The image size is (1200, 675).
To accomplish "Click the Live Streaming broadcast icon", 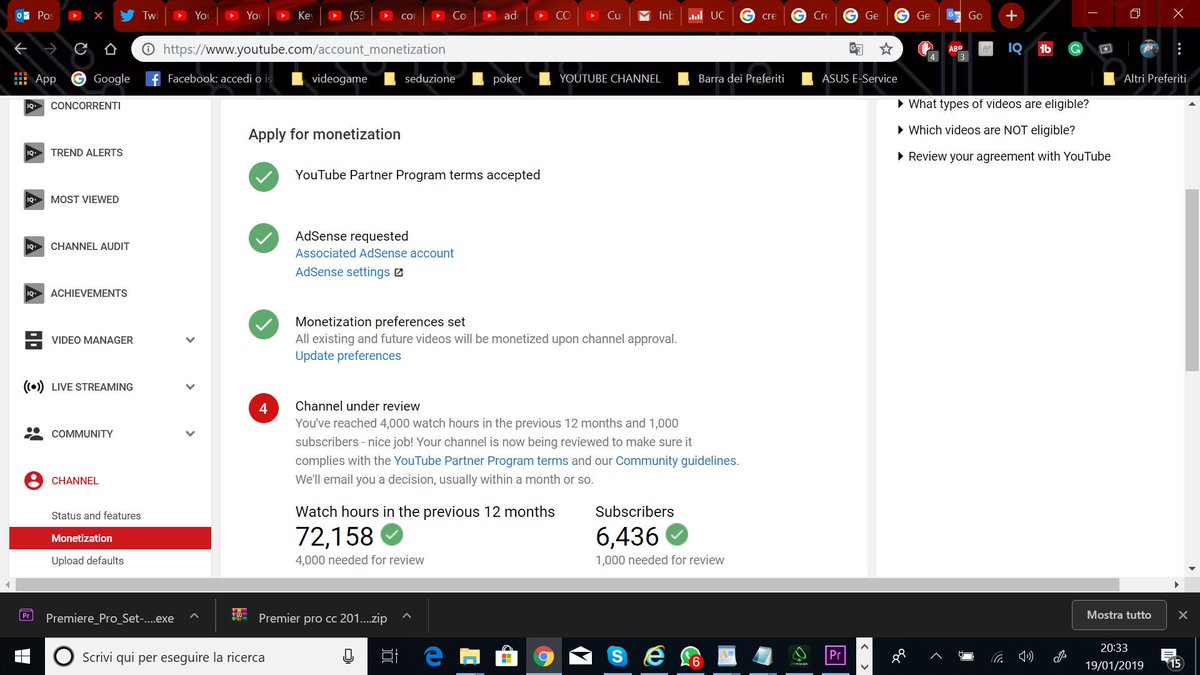I will click(x=33, y=387).
